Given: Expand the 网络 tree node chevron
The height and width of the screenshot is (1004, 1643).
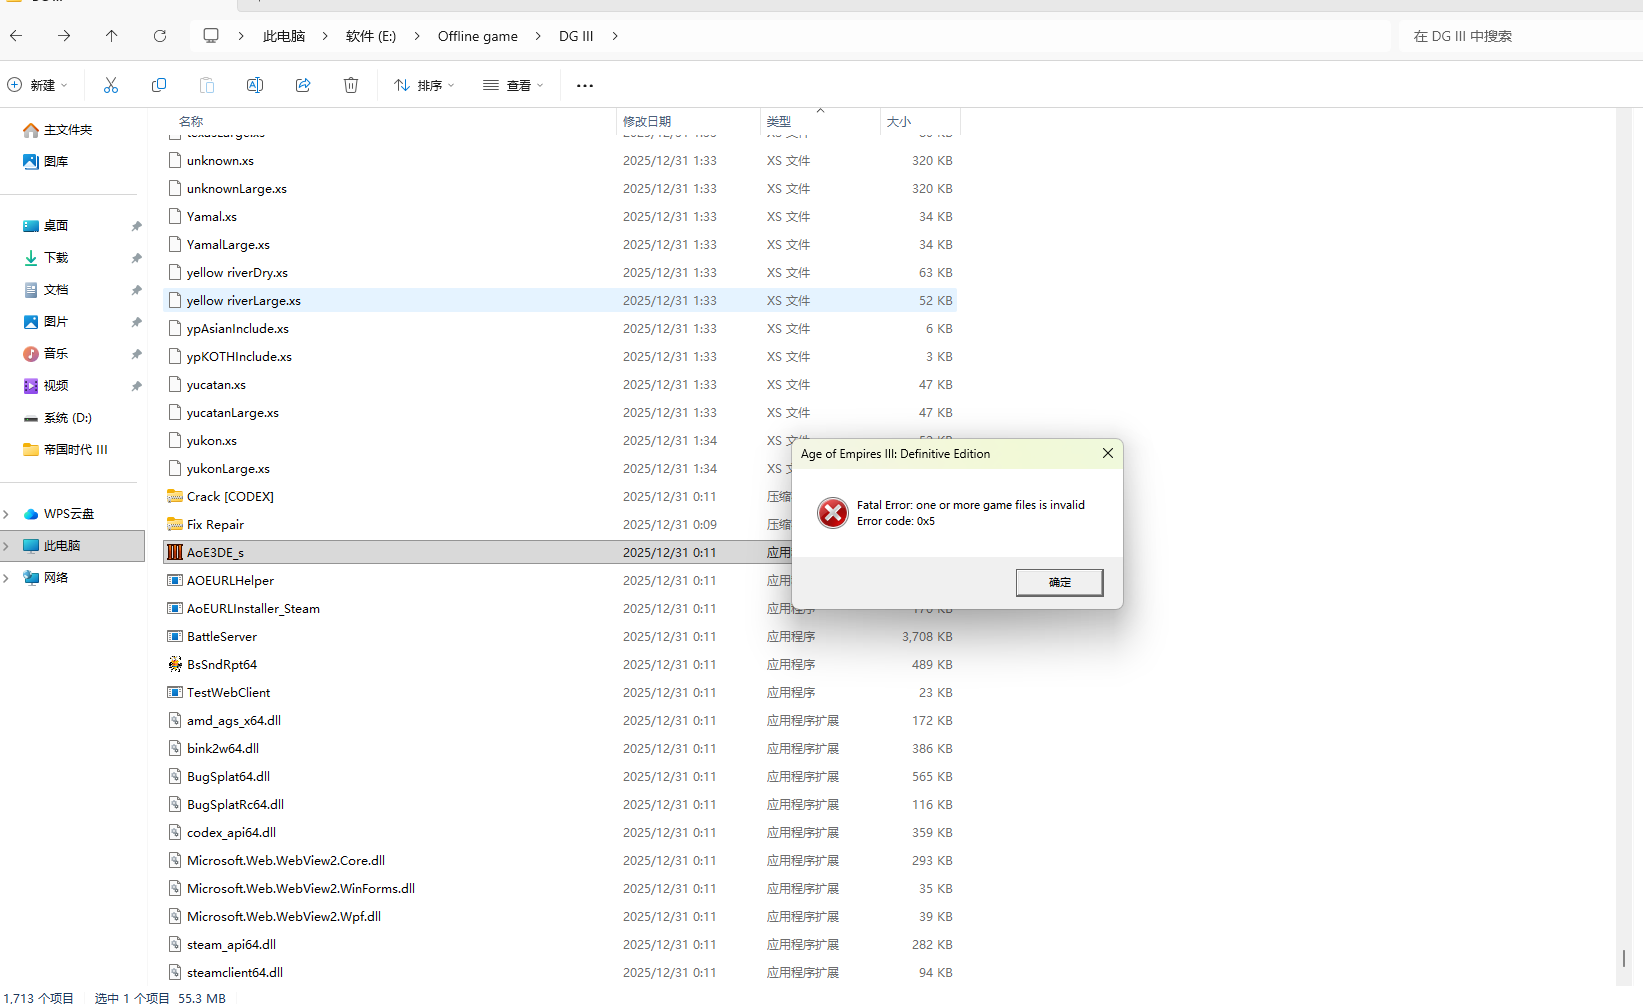Looking at the screenshot, I should tap(7, 578).
